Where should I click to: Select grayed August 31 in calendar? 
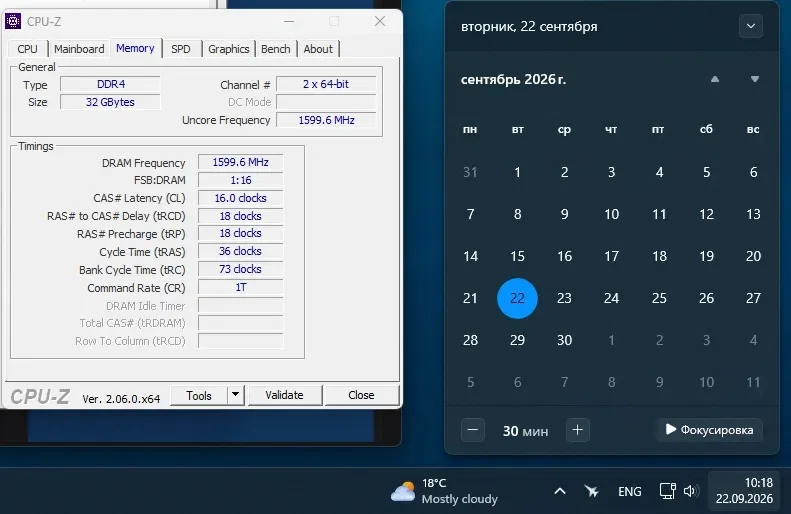[470, 173]
